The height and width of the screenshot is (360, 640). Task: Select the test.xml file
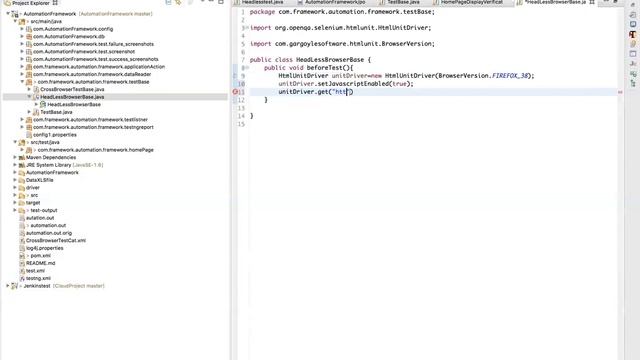[x=35, y=271]
